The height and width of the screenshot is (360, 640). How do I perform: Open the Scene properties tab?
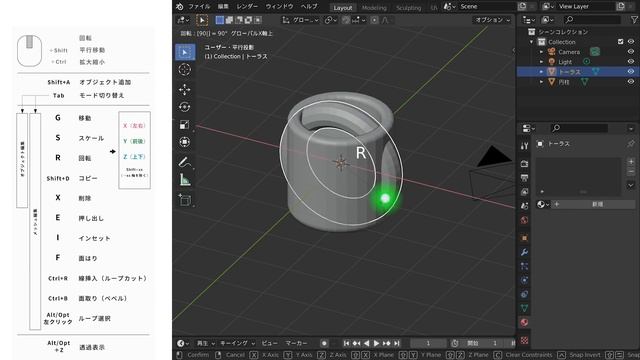[x=524, y=206]
